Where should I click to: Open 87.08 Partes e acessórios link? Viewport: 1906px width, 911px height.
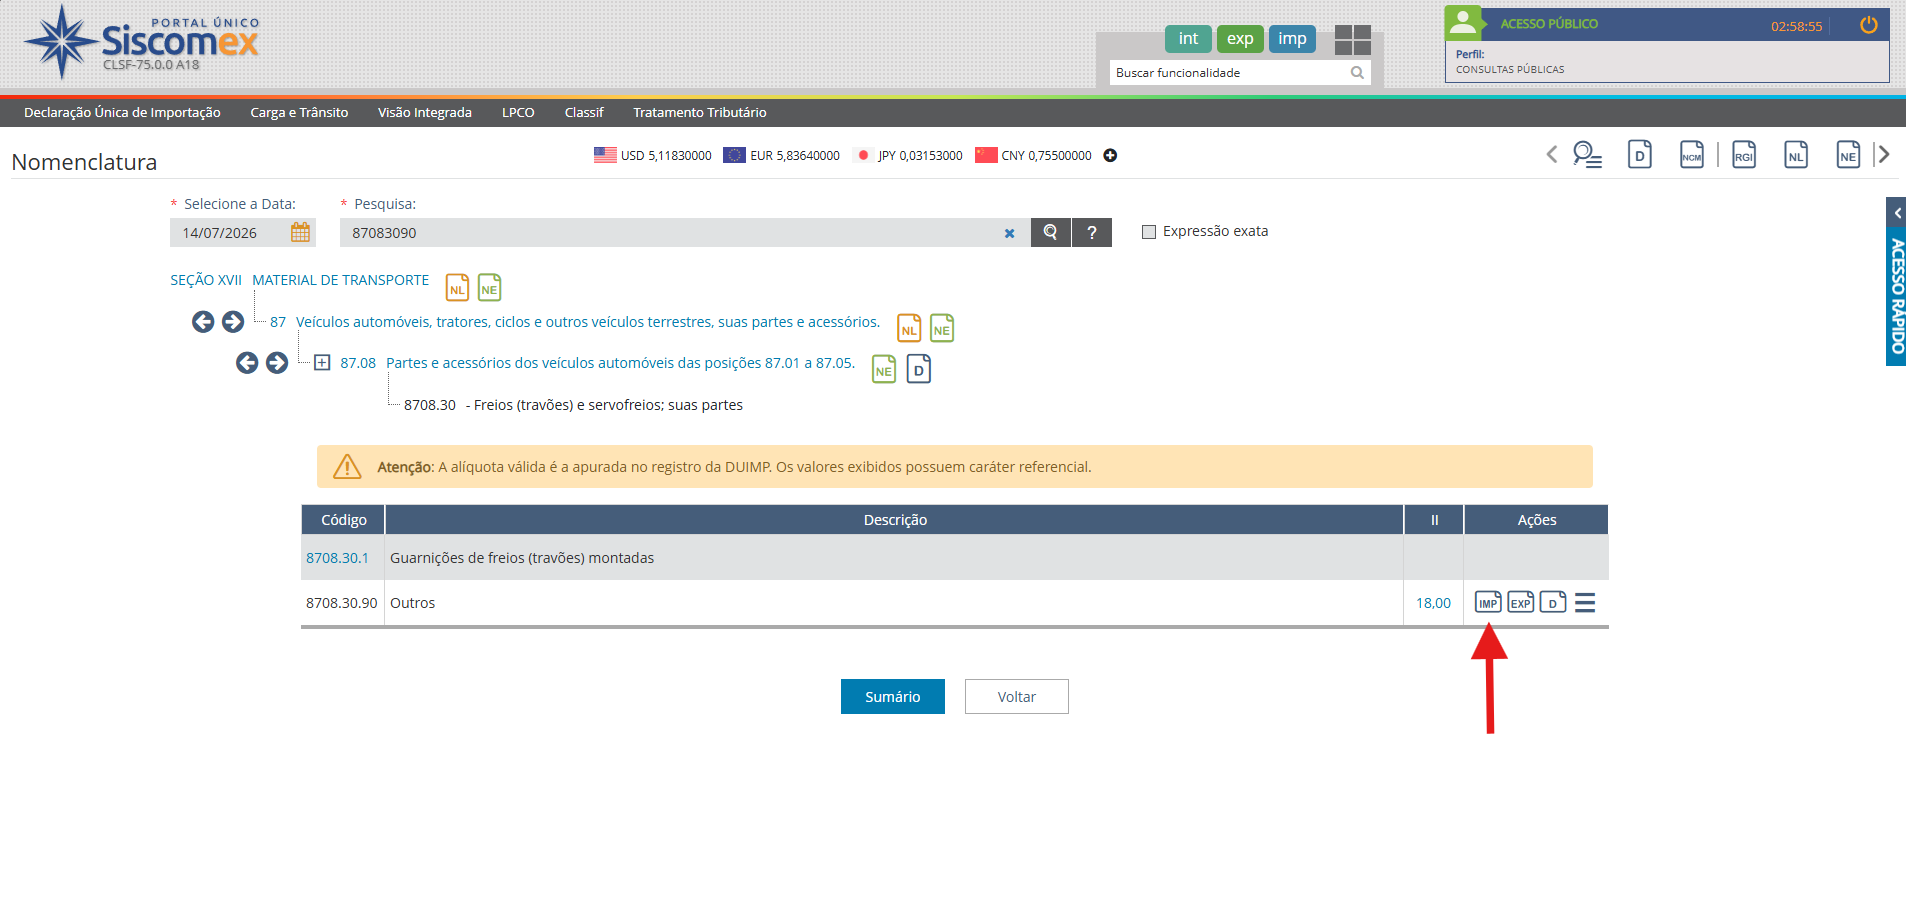click(x=620, y=363)
